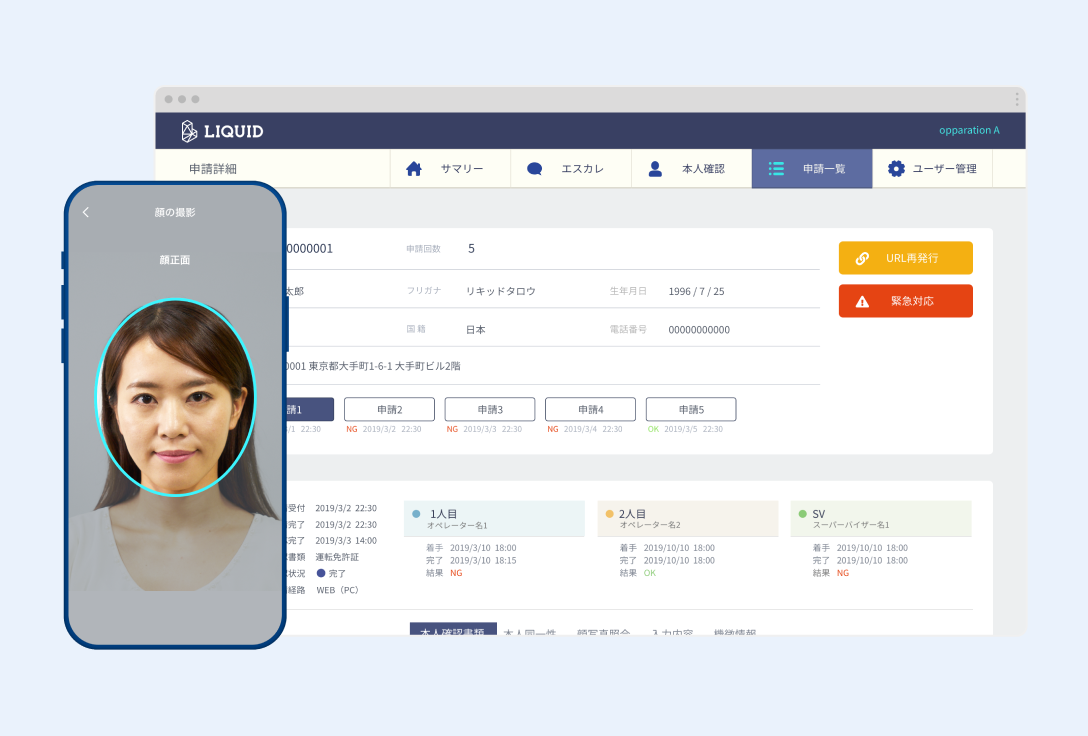Click the home icon beside サマリー
Viewport: 1088px width, 736px height.
414,169
